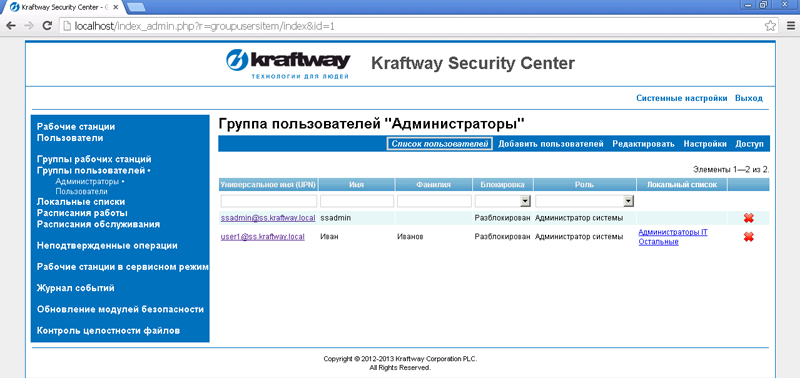Image resolution: width=800 pixels, height=378 pixels.
Task: Open Обновление модулей безопасности in sidebar
Action: click(x=120, y=310)
